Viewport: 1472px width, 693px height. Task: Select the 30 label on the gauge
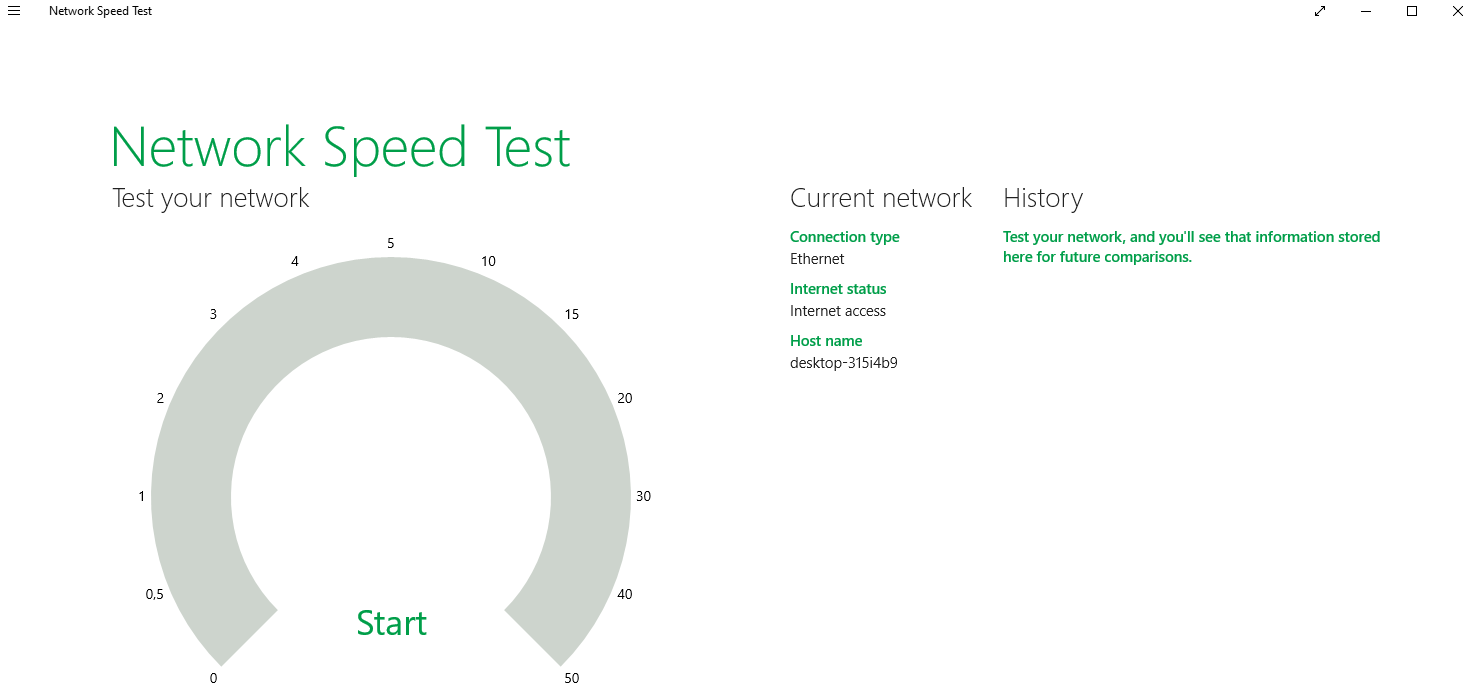coord(643,496)
